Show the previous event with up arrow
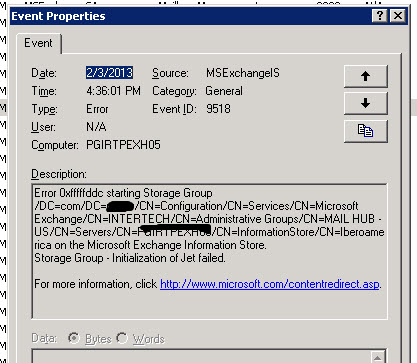The width and height of the screenshot is (417, 363). pos(366,76)
